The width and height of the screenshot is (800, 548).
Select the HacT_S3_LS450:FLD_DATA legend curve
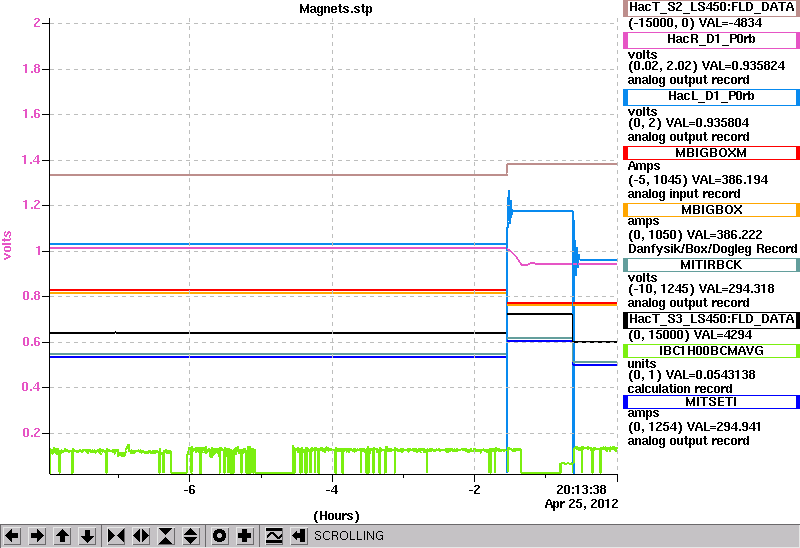pyautogui.click(x=711, y=319)
